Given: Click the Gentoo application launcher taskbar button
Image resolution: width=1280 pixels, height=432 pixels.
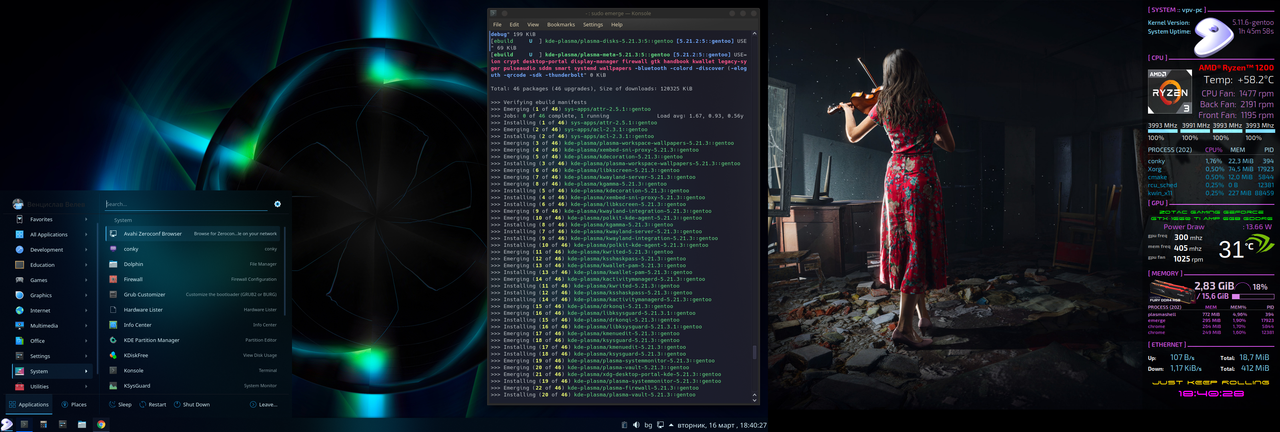Looking at the screenshot, I should 7,425.
